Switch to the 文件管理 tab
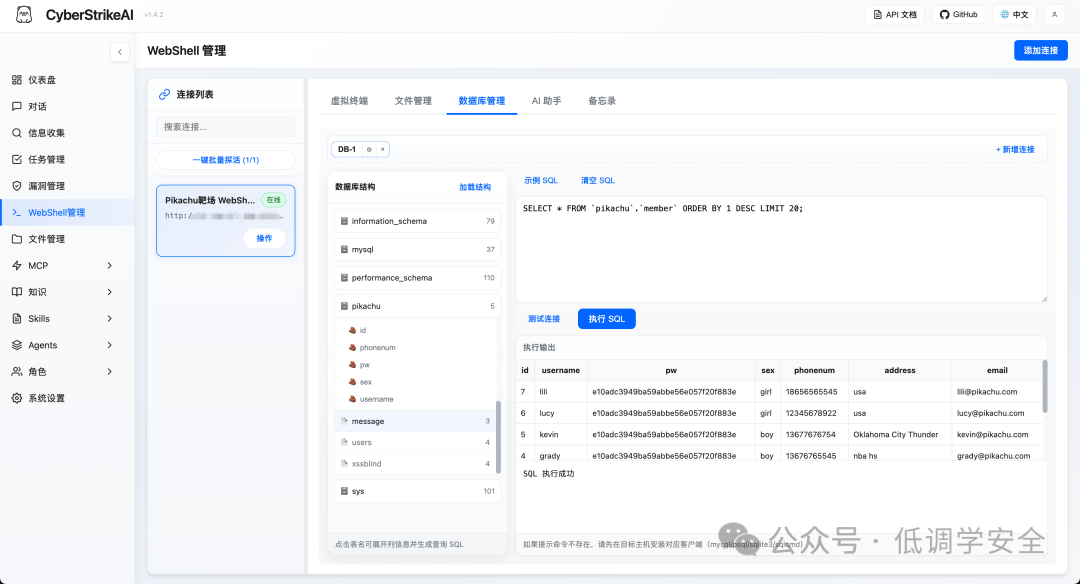 point(413,101)
